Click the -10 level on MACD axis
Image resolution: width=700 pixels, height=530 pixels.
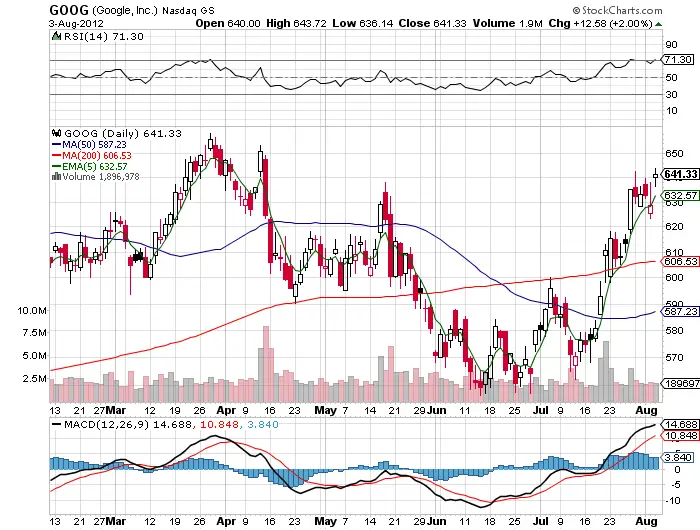[x=674, y=501]
